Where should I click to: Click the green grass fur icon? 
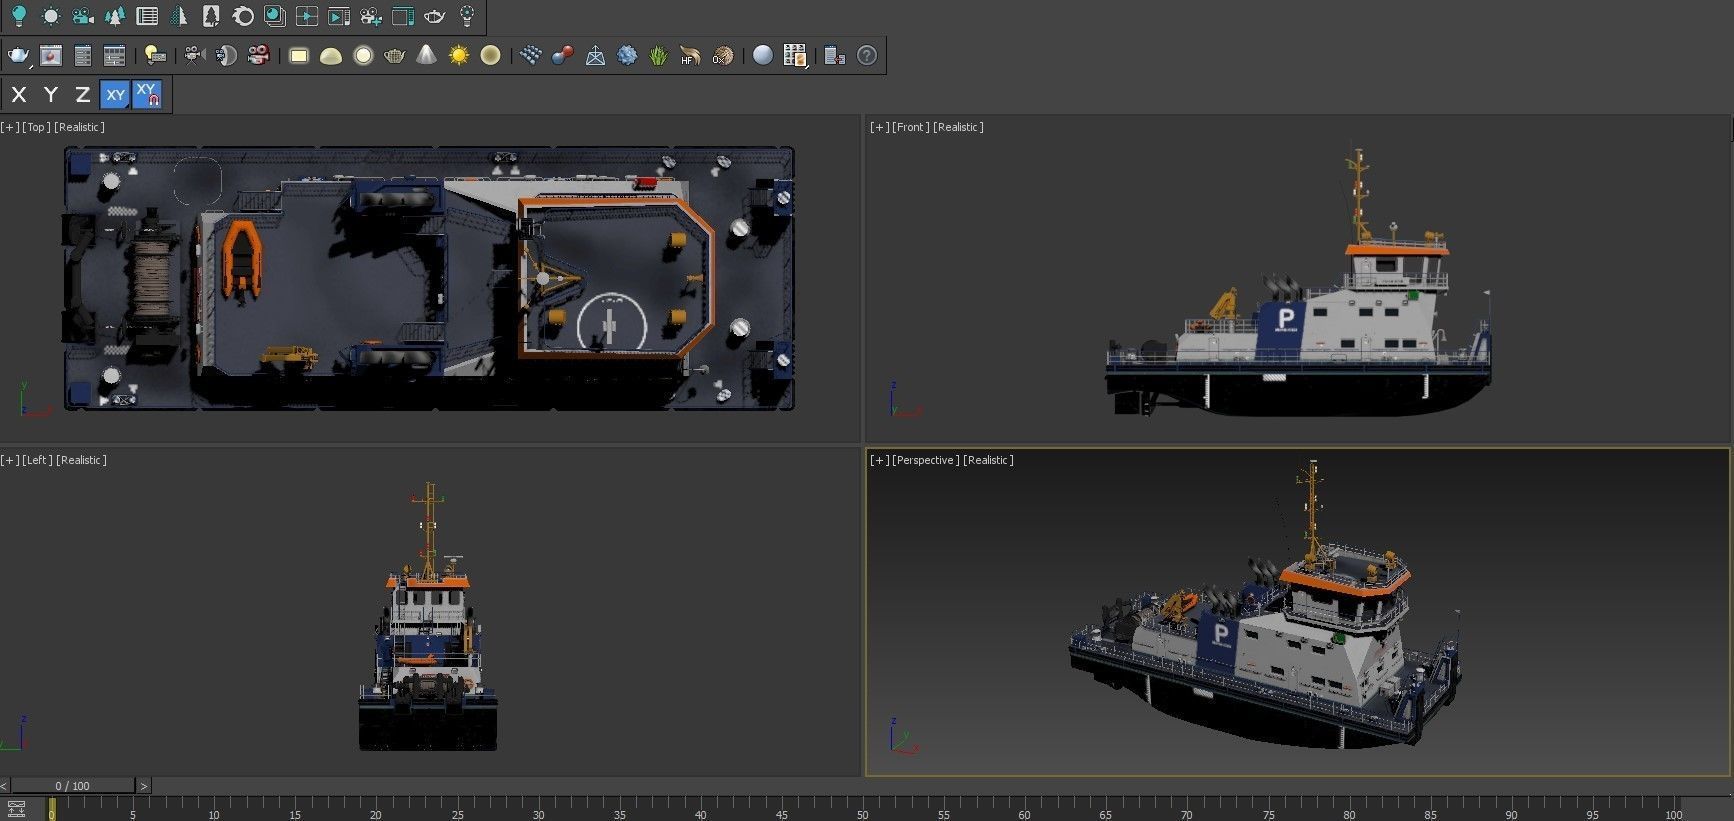point(659,56)
